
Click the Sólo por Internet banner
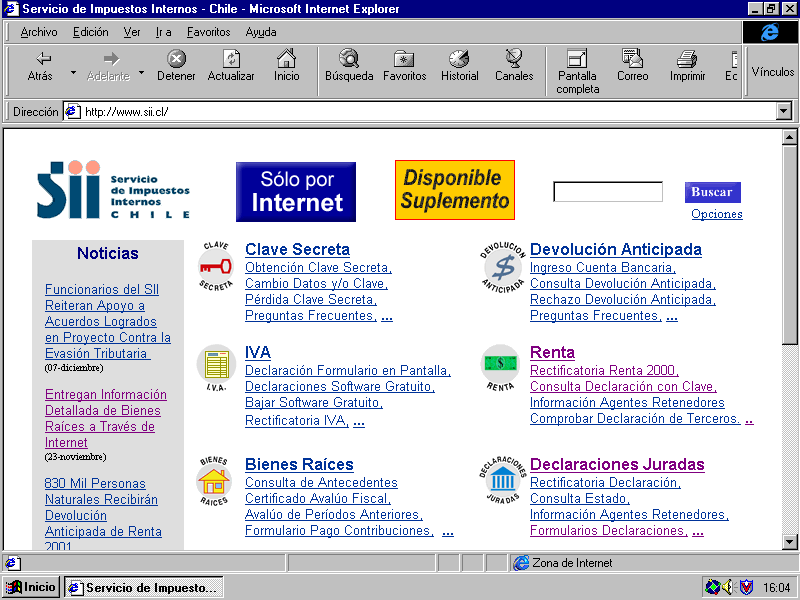tap(296, 192)
